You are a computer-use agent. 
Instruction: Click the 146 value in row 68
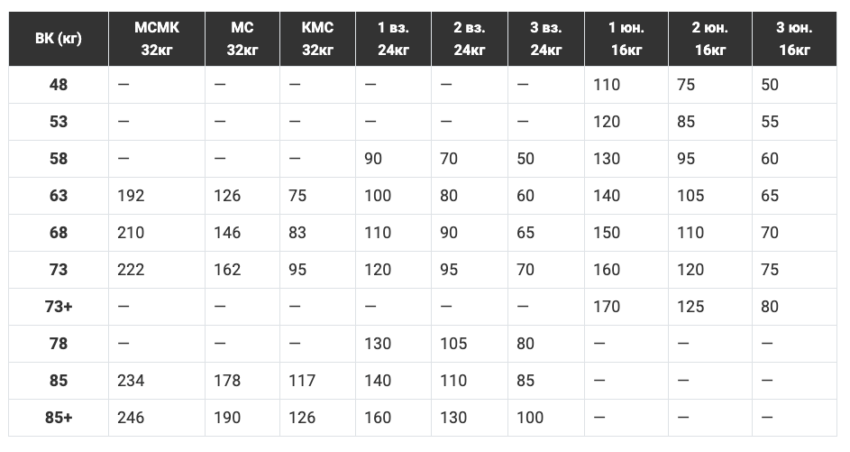tap(227, 233)
